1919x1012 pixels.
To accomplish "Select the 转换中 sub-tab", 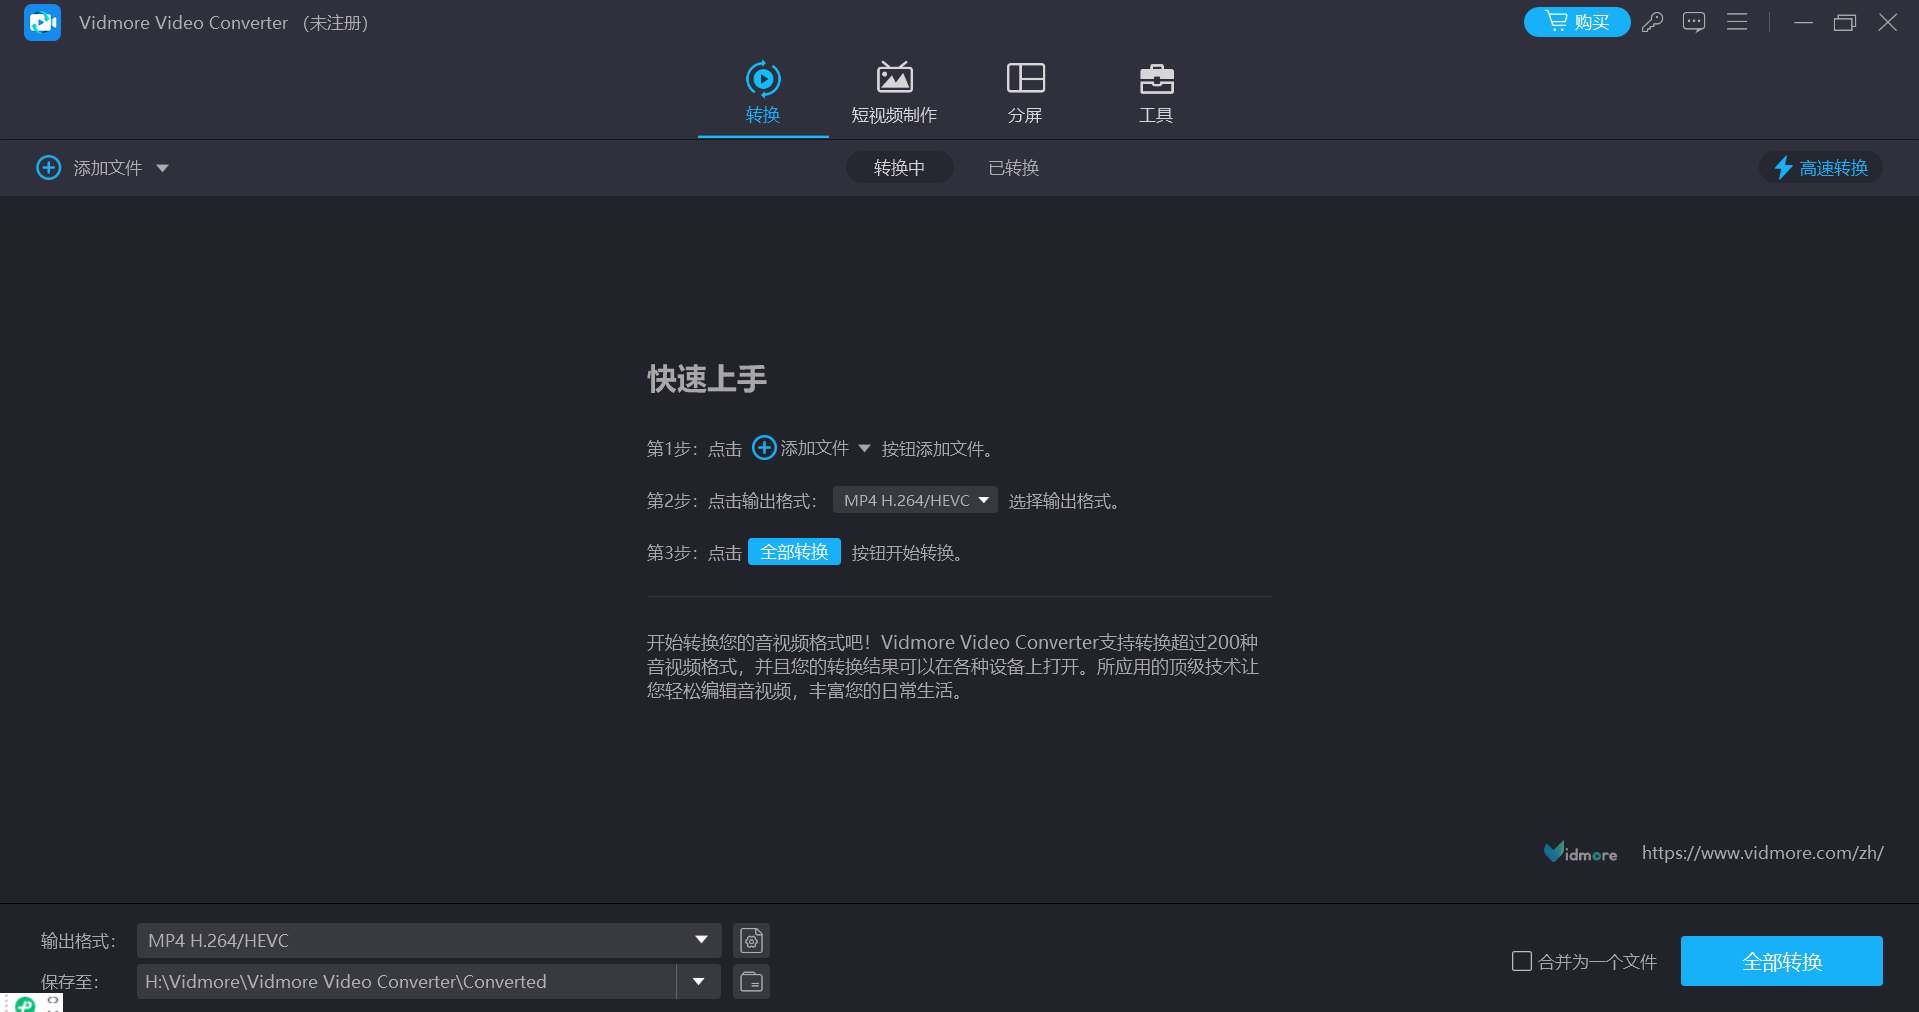I will tap(899, 168).
